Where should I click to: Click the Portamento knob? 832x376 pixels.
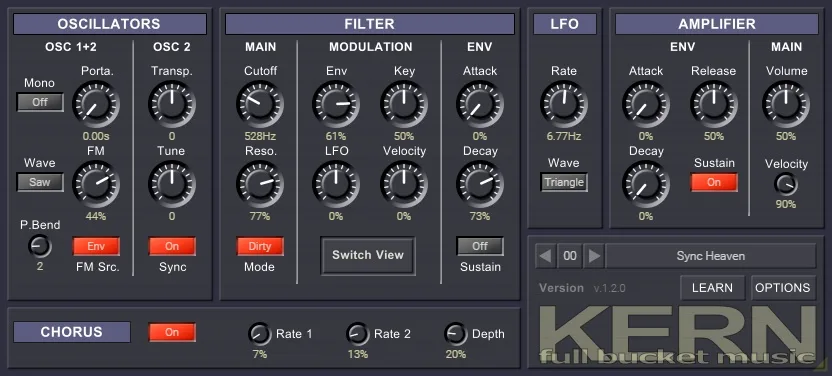[x=96, y=104]
